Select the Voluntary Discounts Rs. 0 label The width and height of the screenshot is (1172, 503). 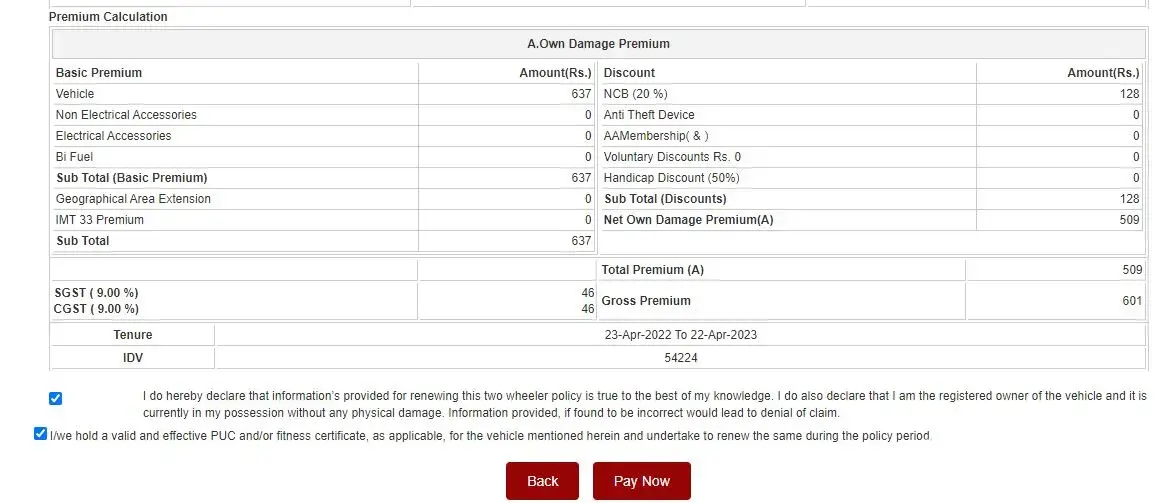pos(672,157)
